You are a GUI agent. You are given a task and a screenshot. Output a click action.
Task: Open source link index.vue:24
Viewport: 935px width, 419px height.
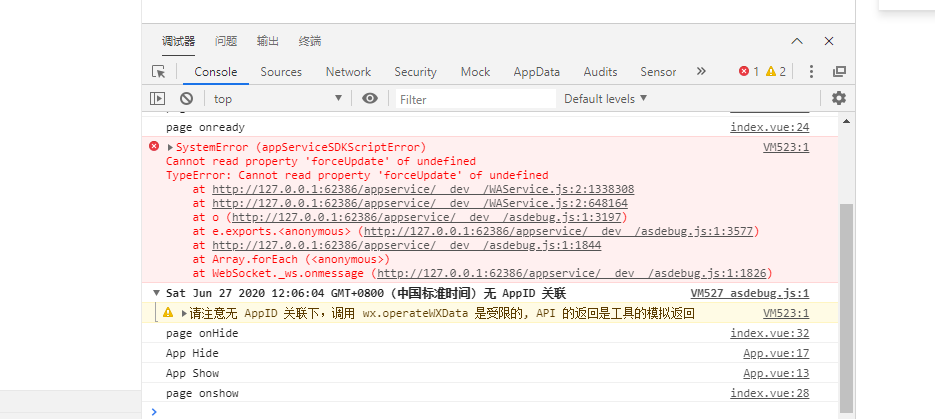click(x=770, y=128)
